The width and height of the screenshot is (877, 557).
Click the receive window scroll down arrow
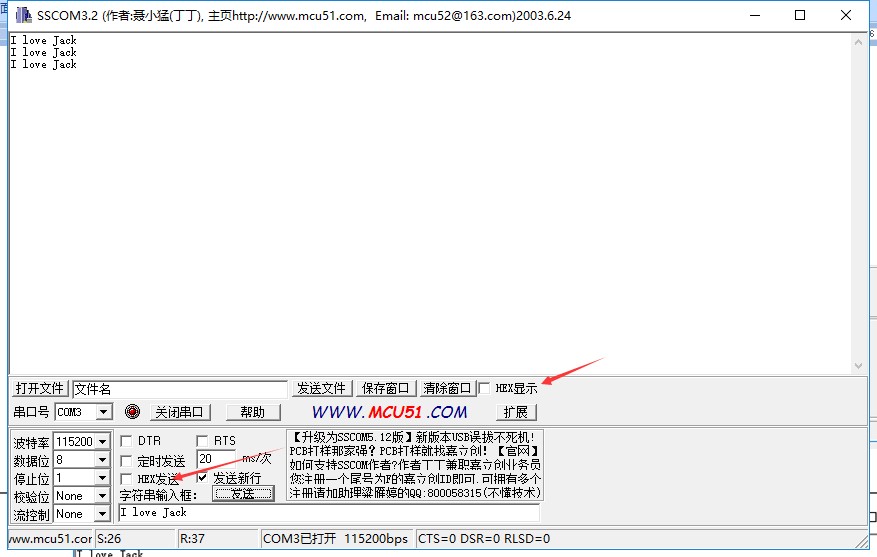click(859, 366)
